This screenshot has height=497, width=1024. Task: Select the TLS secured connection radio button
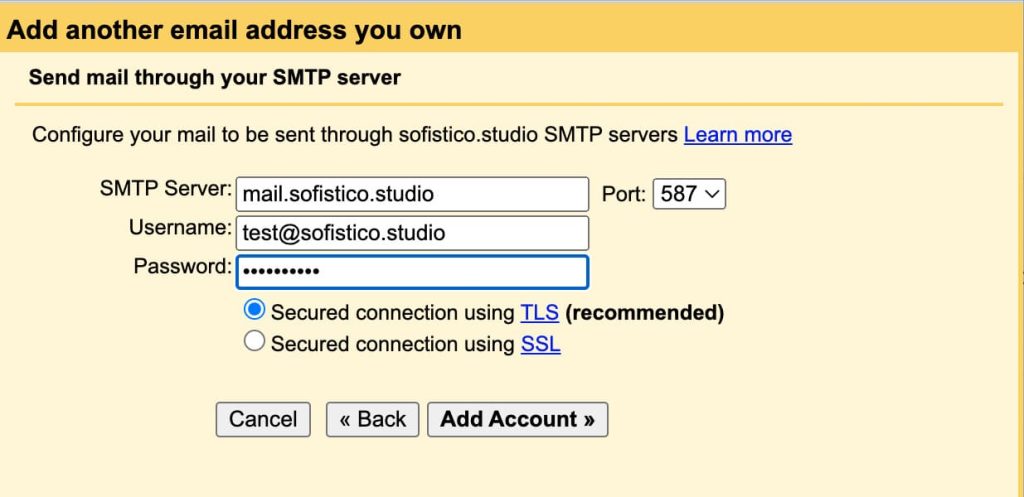tap(255, 311)
